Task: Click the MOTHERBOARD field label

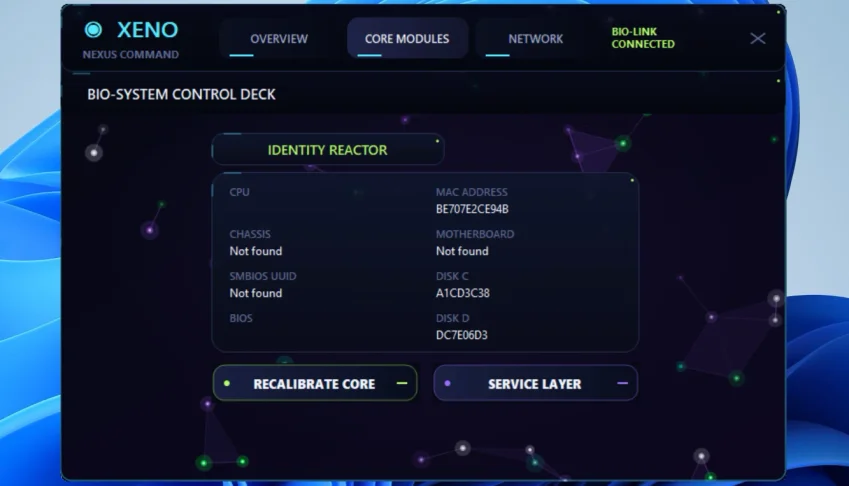Action: click(x=475, y=234)
